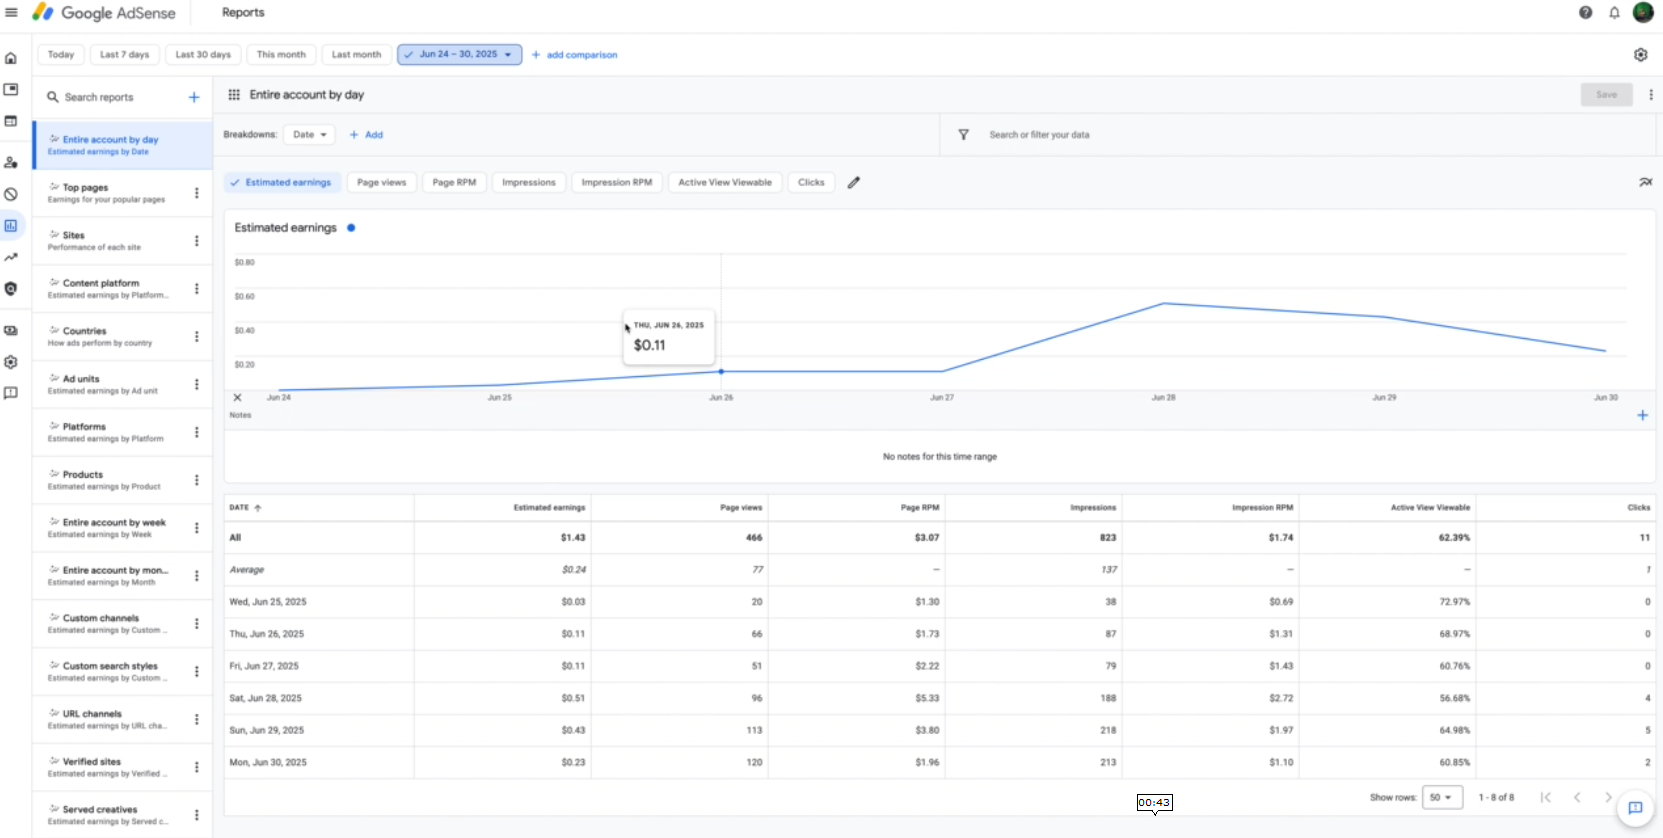The width and height of the screenshot is (1663, 838).
Task: Select This month range
Action: click(281, 55)
